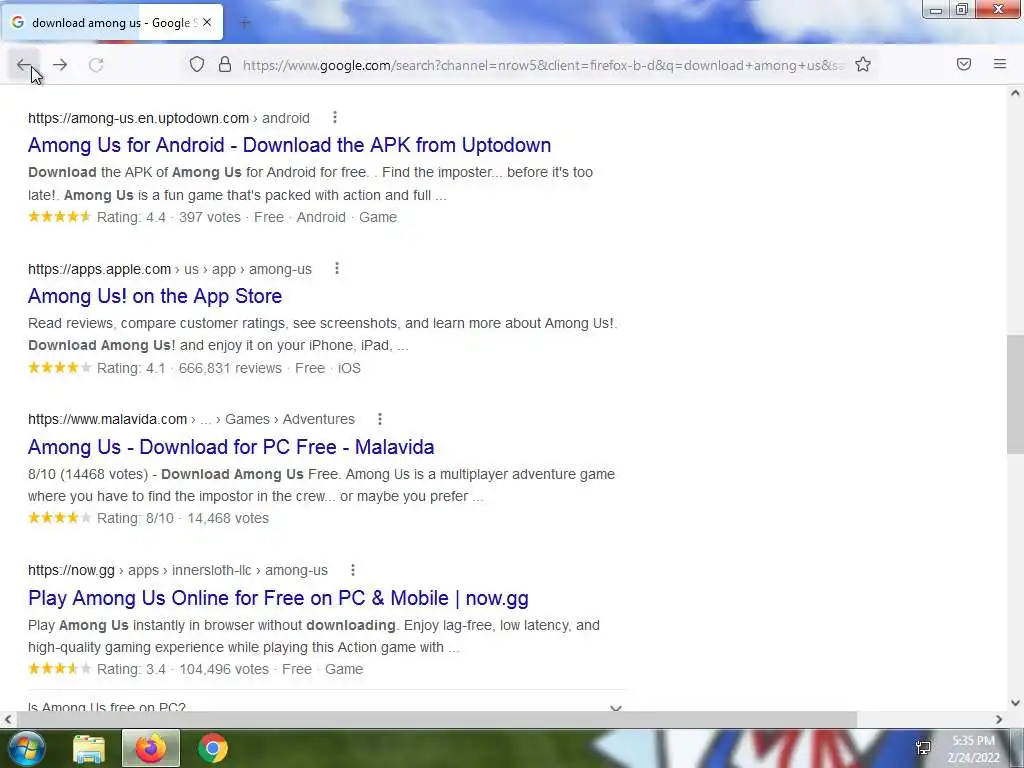Viewport: 1024px width, 768px height.
Task: Switch to Firefox in the taskbar
Action: pos(151,748)
